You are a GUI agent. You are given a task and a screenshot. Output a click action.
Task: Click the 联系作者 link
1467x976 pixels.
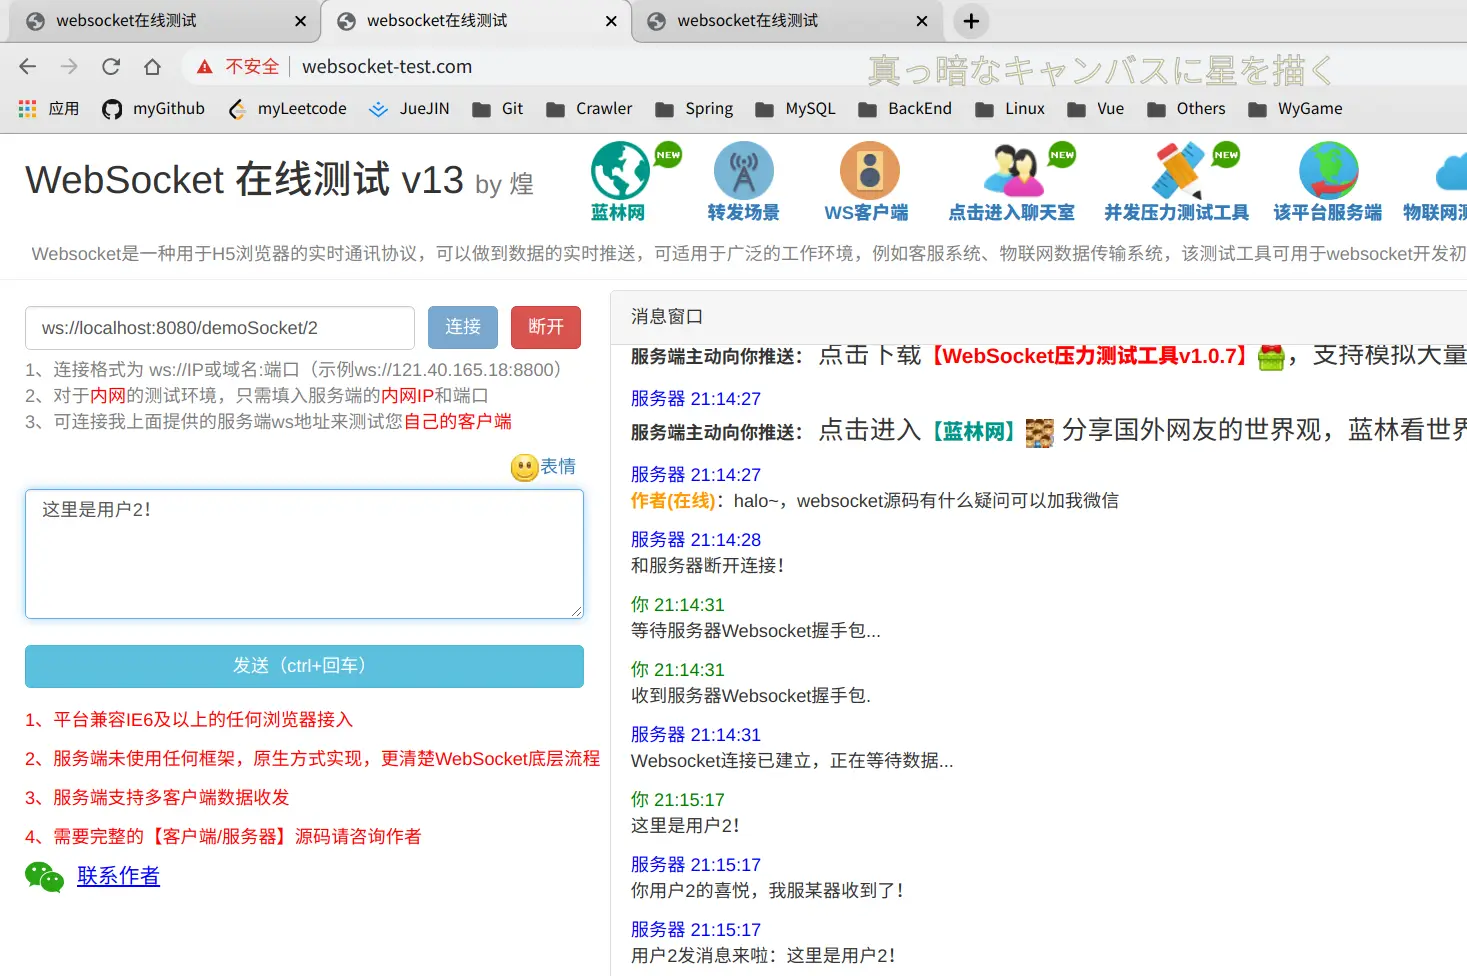[x=118, y=876]
